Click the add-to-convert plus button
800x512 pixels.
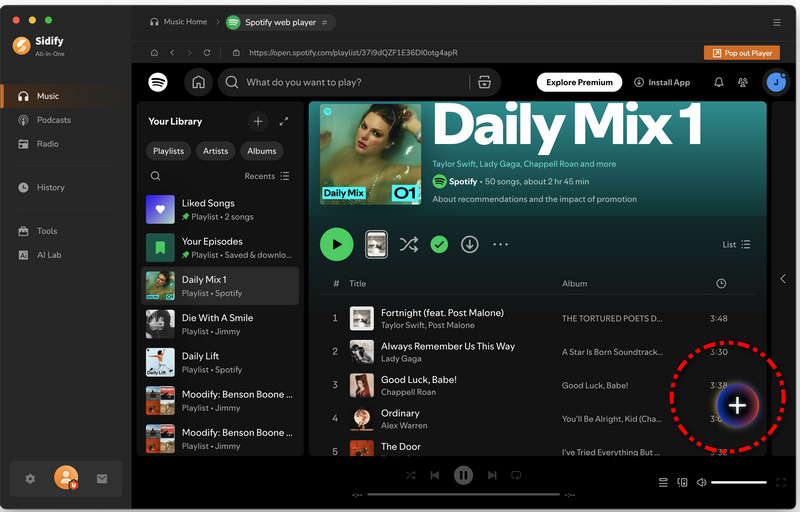pos(737,405)
